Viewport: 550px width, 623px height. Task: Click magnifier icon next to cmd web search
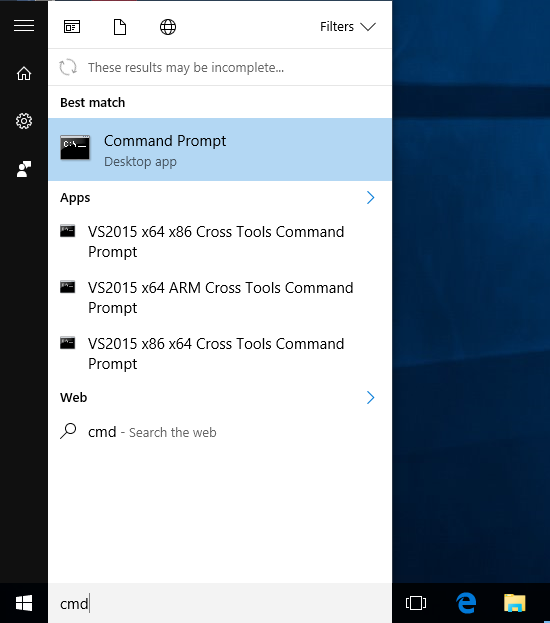click(x=68, y=431)
